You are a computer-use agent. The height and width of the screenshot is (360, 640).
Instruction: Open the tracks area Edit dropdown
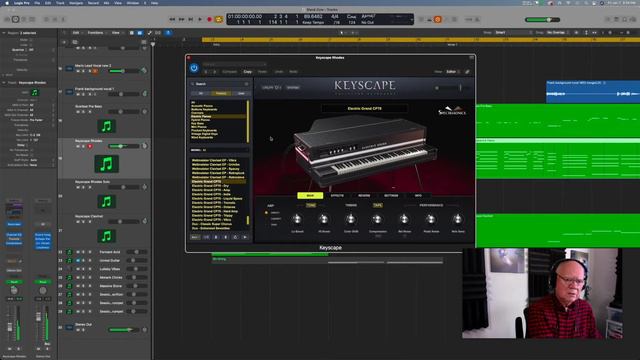coord(77,33)
